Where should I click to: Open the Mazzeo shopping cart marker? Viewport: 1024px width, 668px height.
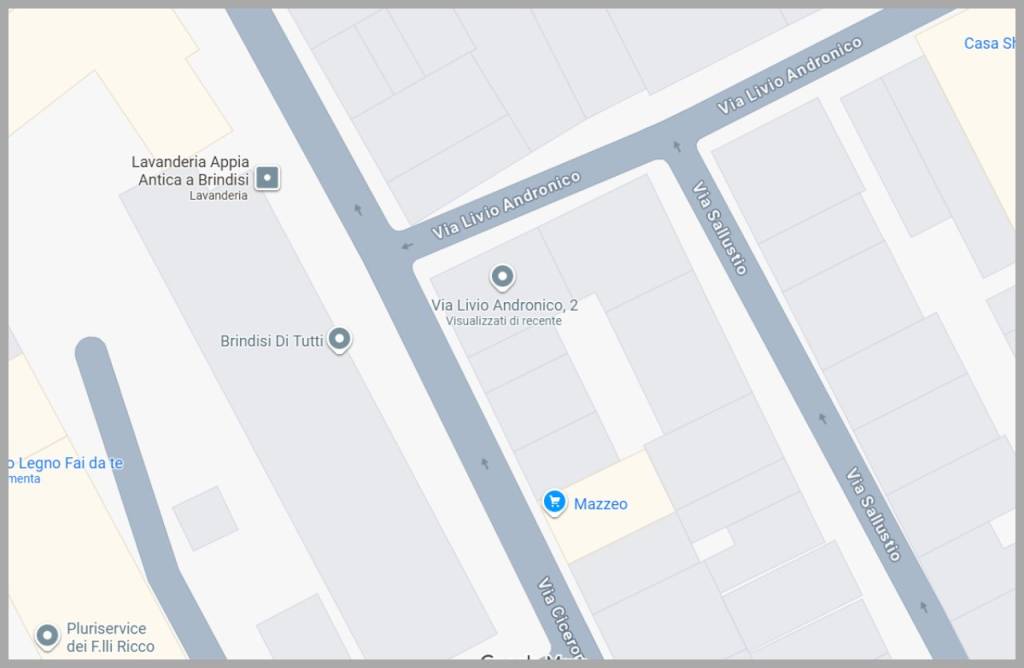pyautogui.click(x=554, y=503)
